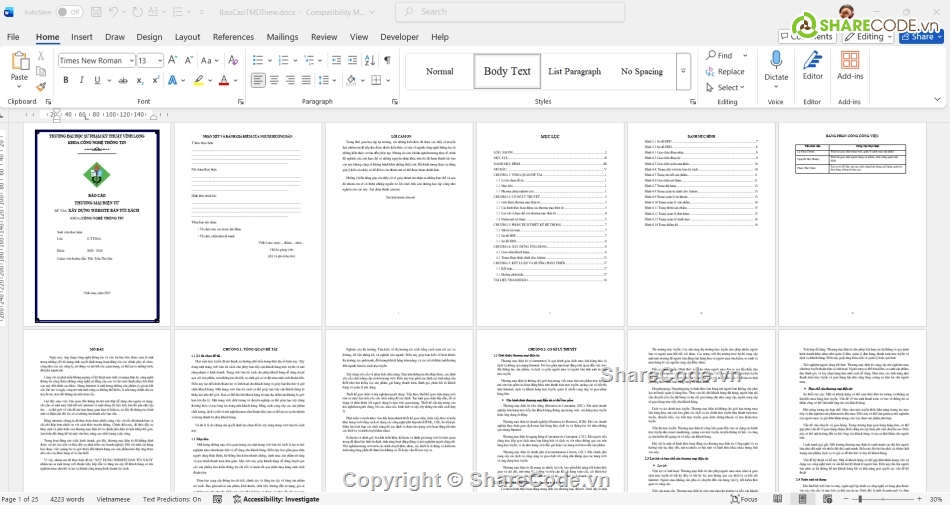Click the Format Painter icon

(x=39, y=84)
